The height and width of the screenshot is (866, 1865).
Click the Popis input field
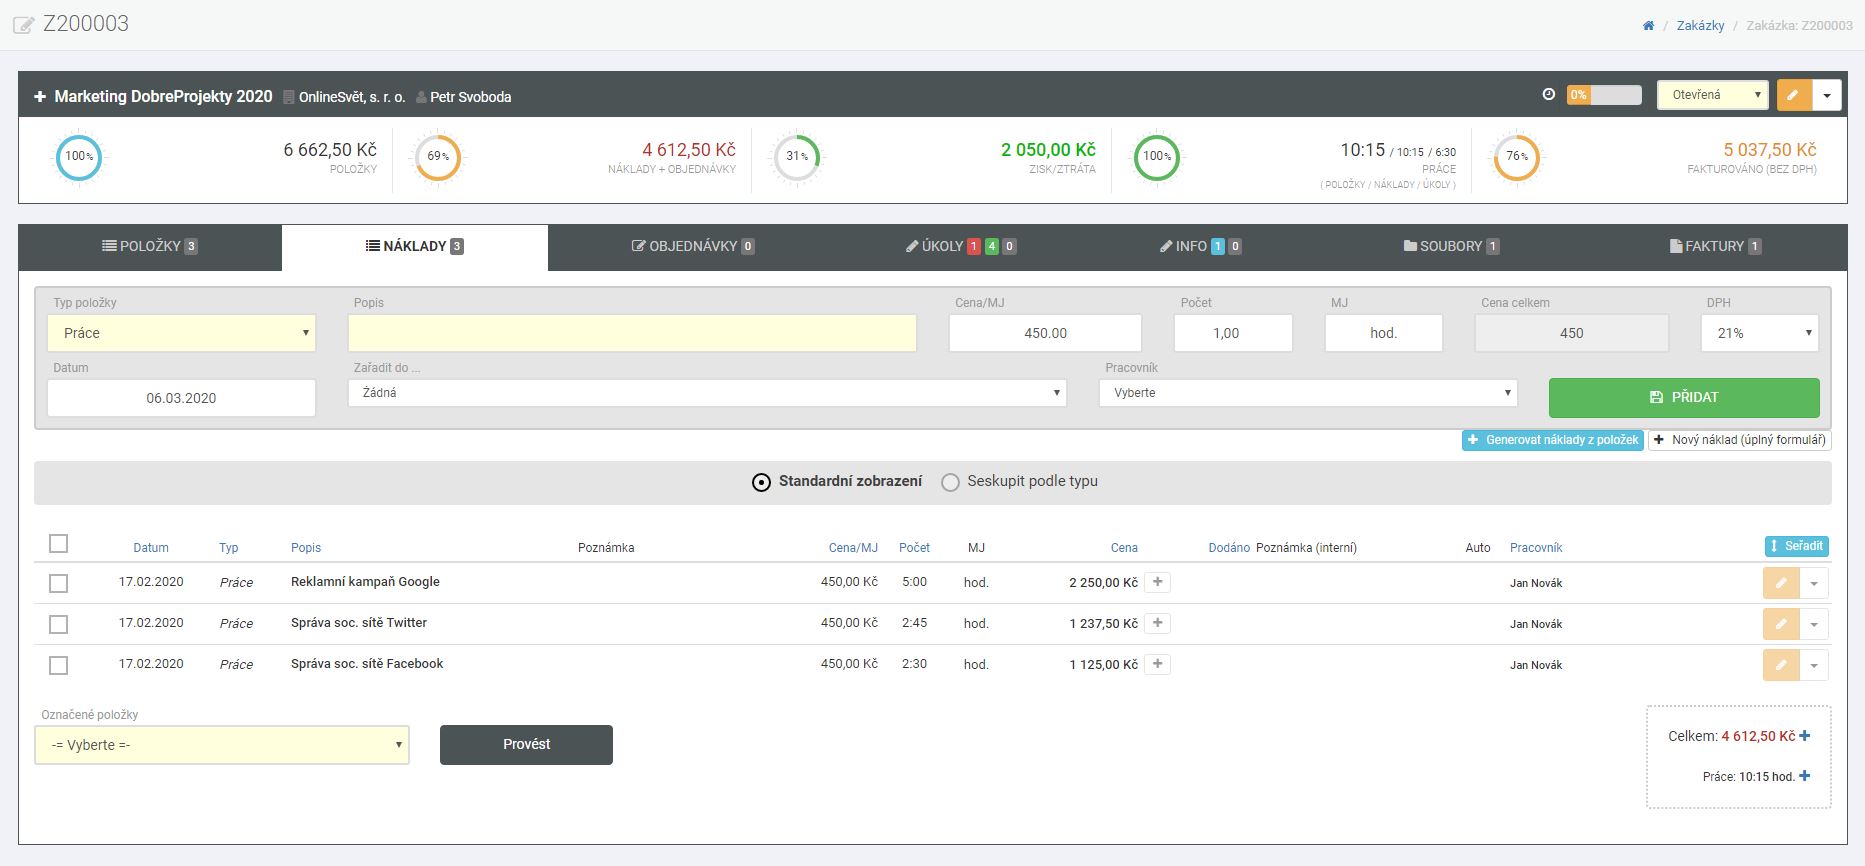[632, 333]
